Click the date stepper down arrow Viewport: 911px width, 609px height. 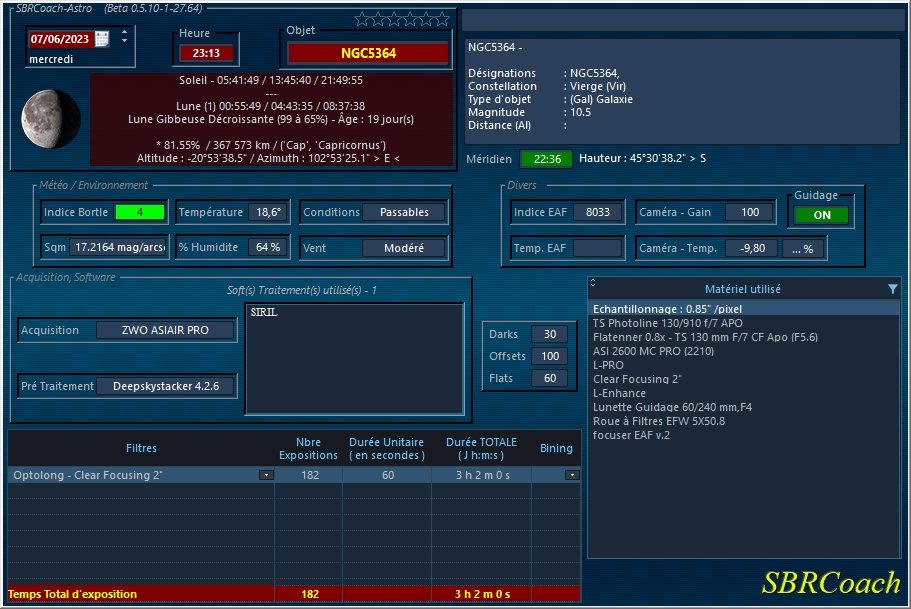124,41
